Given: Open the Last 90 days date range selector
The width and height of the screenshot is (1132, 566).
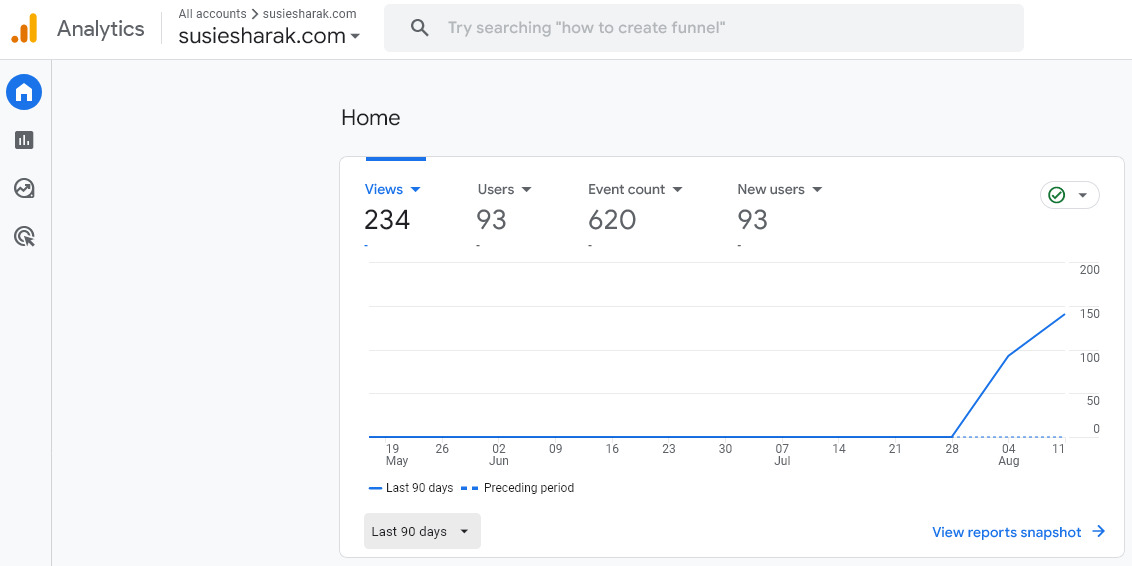Looking at the screenshot, I should click(x=421, y=531).
